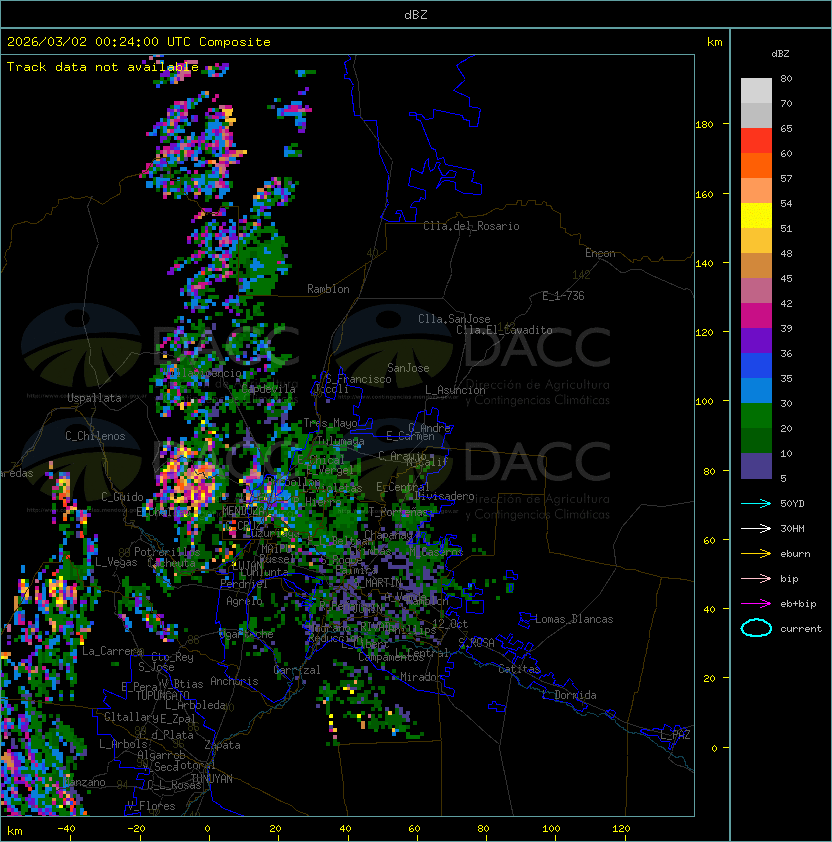Click the '50YD' legend label
832x842 pixels.
pos(792,504)
